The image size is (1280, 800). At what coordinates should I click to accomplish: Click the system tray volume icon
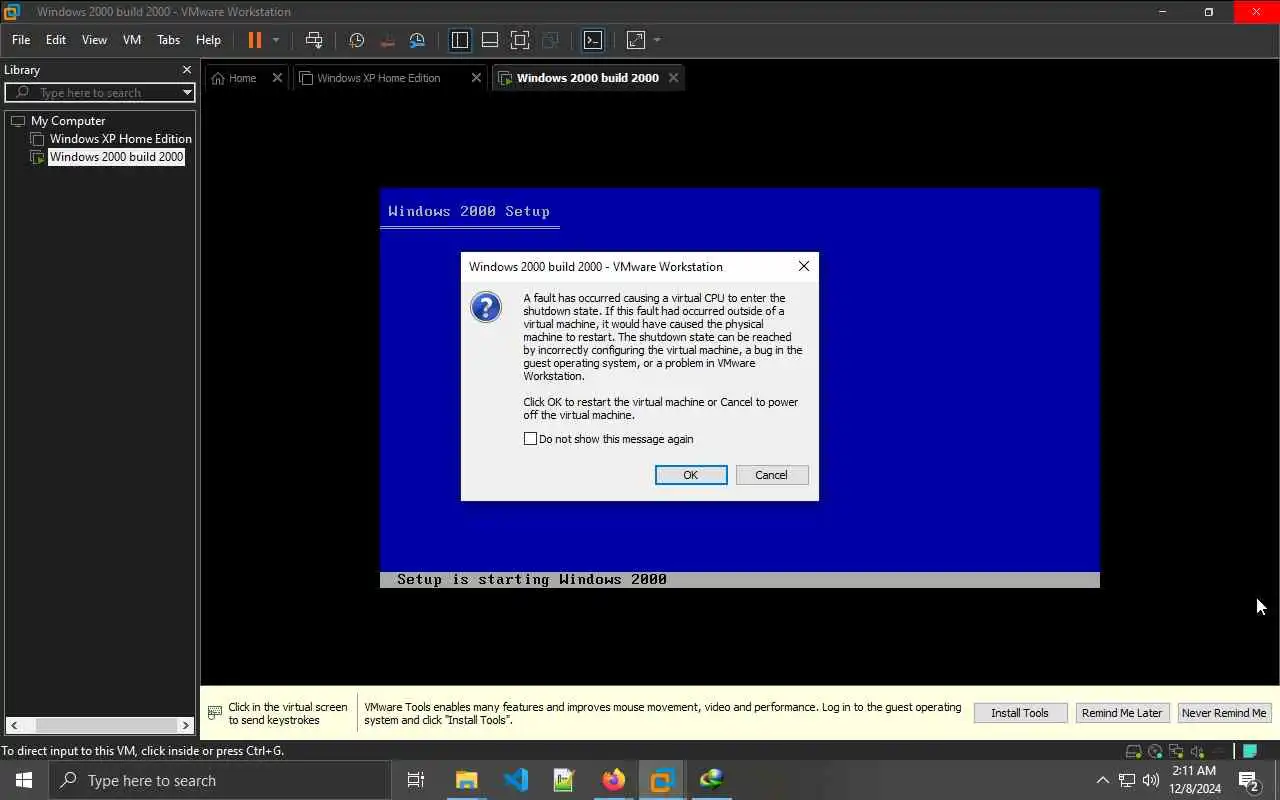coord(1151,780)
